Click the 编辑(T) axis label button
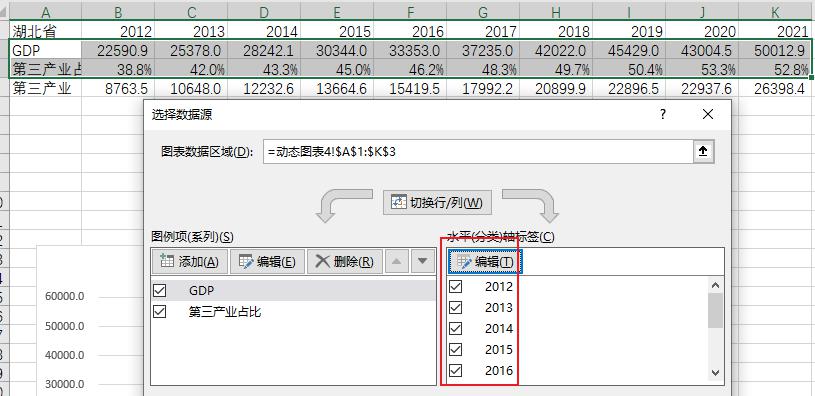Screen dimensions: 815x396 (485, 262)
